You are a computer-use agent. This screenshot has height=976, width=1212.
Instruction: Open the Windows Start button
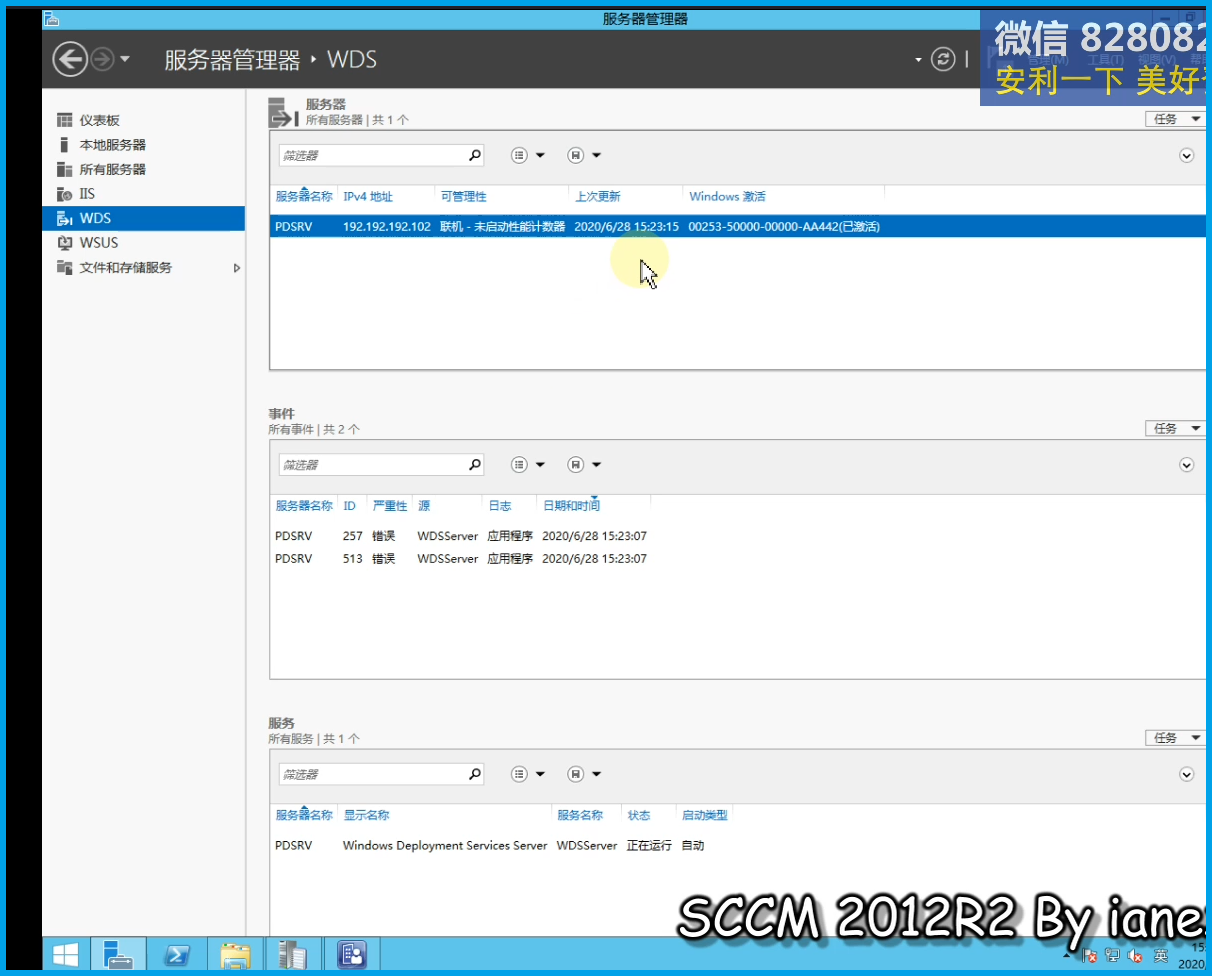pos(66,955)
